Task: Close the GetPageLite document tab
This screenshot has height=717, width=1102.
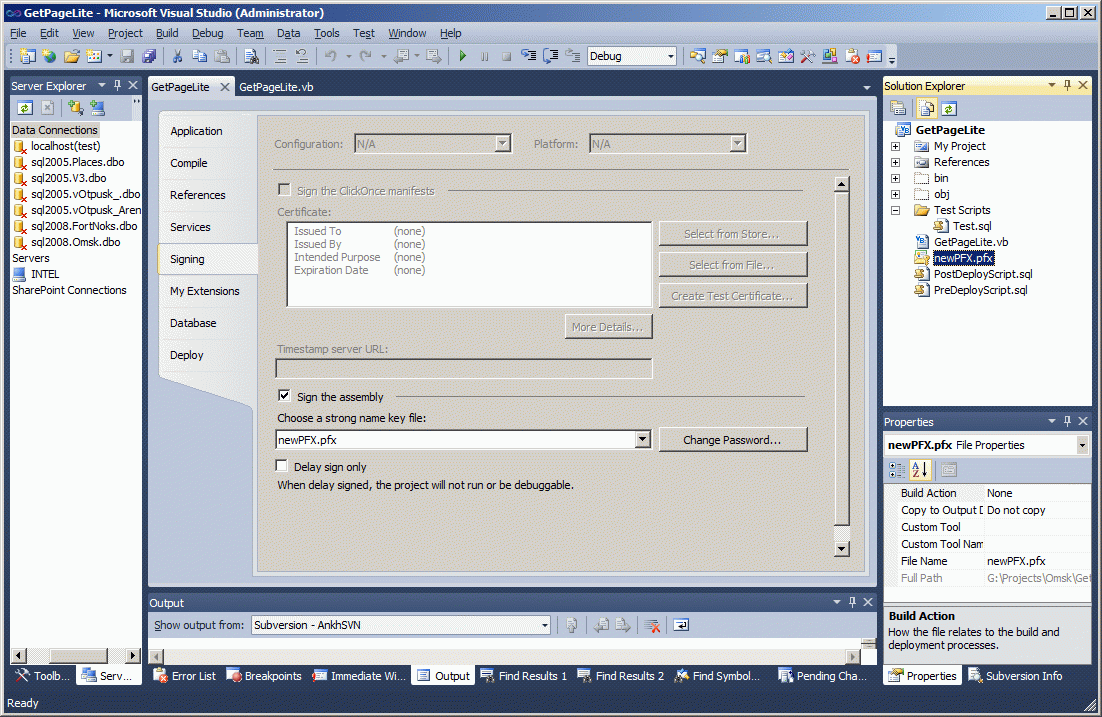Action: (x=225, y=86)
